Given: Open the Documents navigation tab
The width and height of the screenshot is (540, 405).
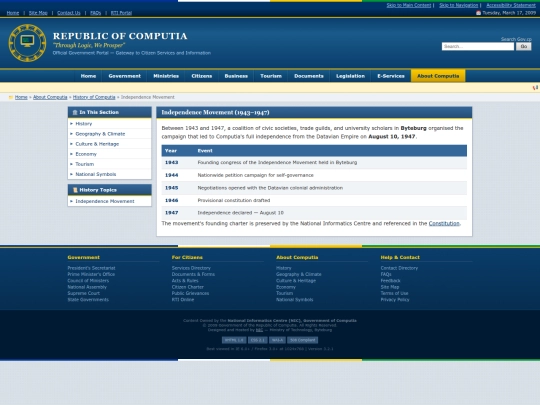Looking at the screenshot, I should click(309, 76).
